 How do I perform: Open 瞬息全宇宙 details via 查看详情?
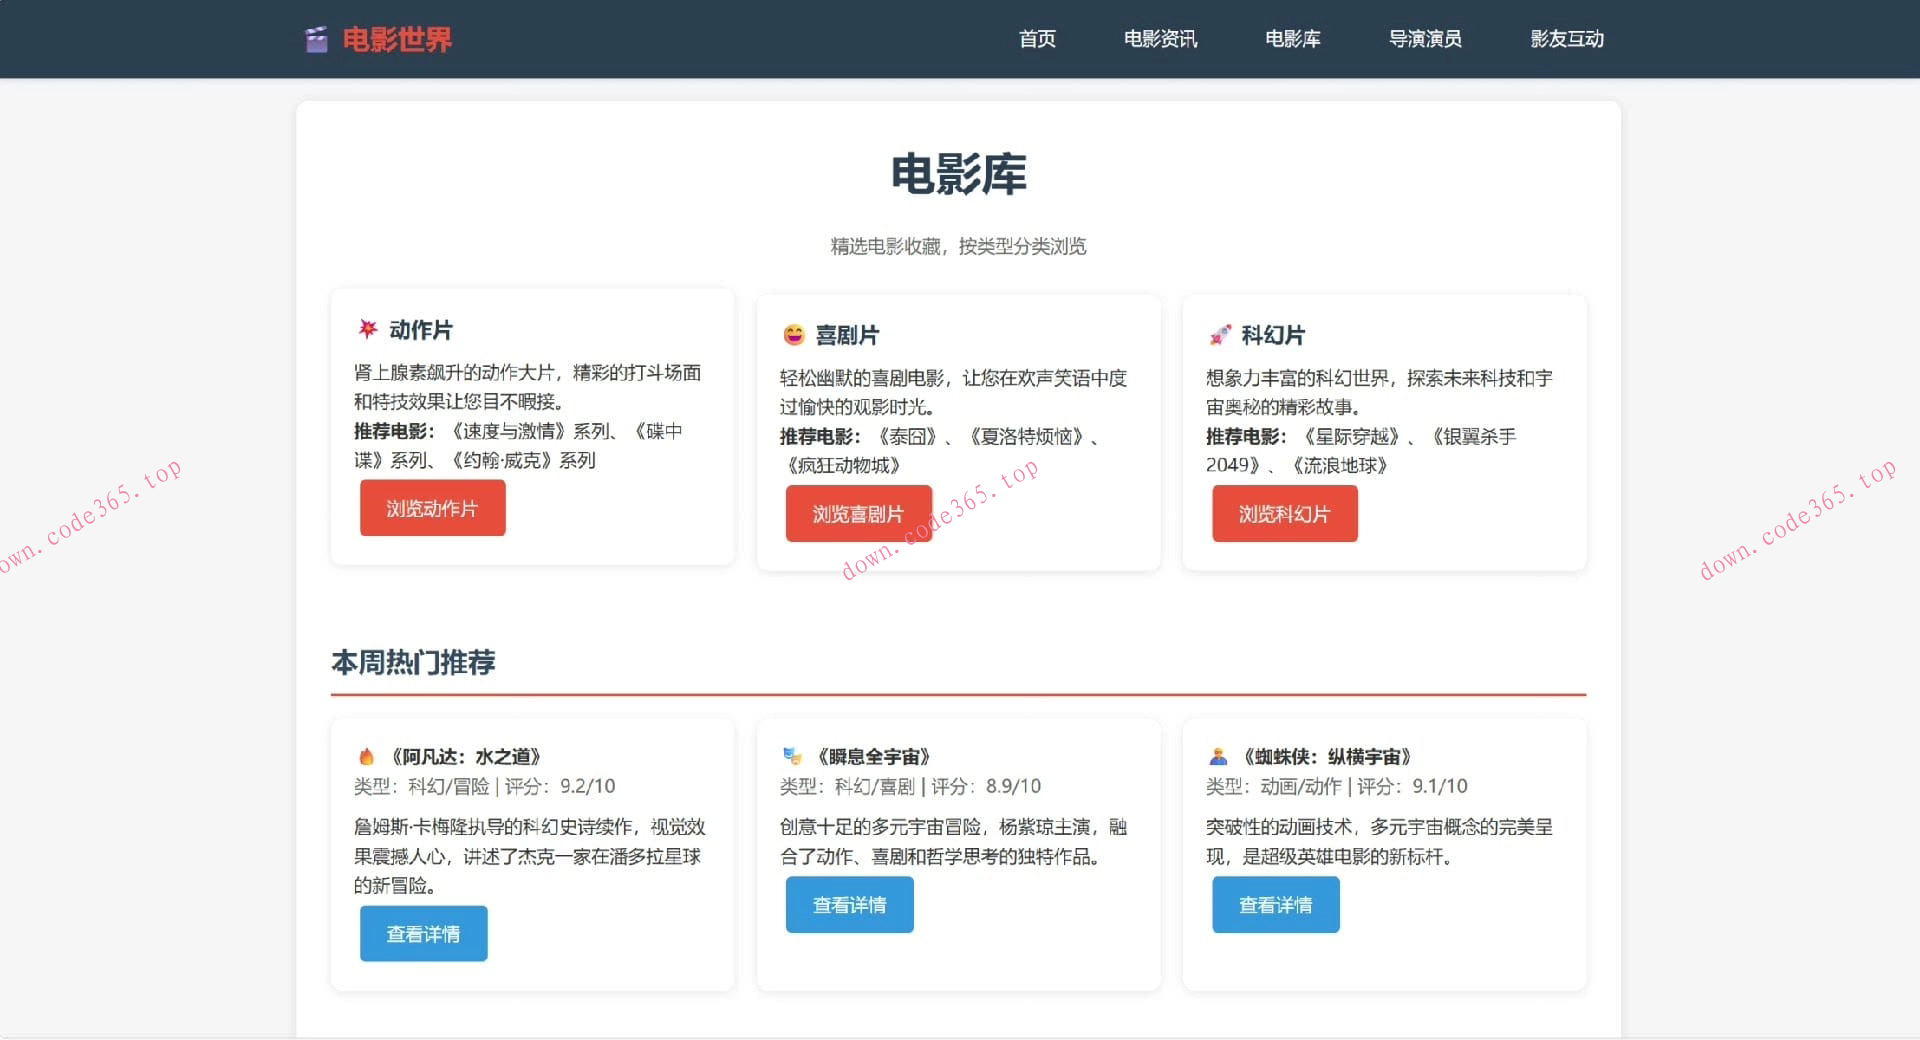[x=849, y=904]
